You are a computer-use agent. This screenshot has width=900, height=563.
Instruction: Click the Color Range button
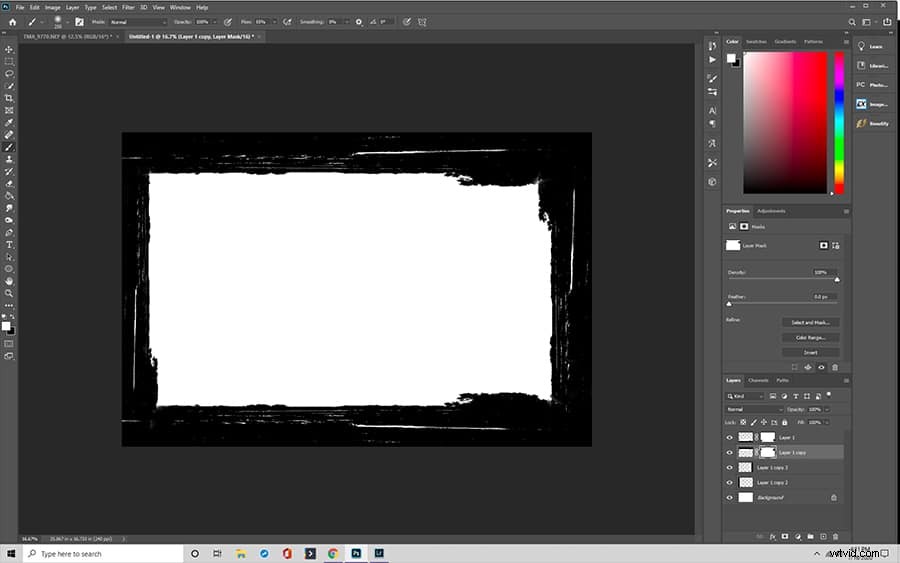coord(810,337)
